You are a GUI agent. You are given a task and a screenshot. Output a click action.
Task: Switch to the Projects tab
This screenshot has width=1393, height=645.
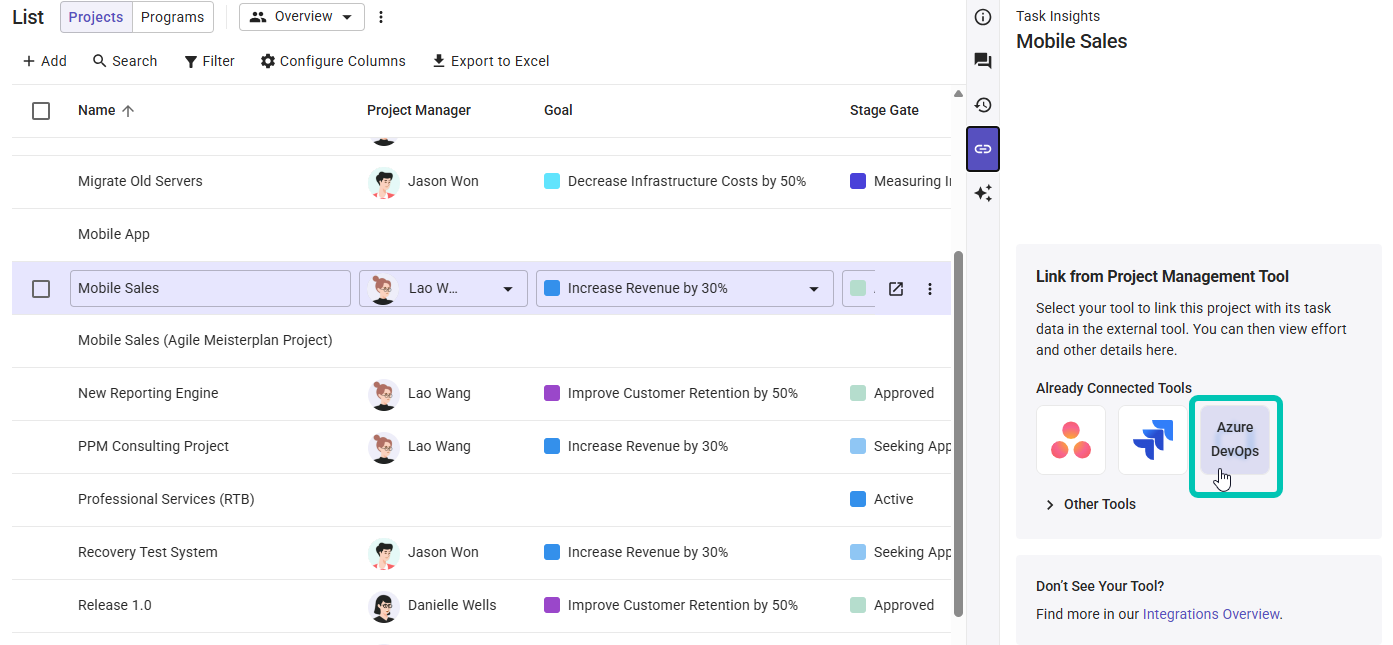(x=96, y=17)
